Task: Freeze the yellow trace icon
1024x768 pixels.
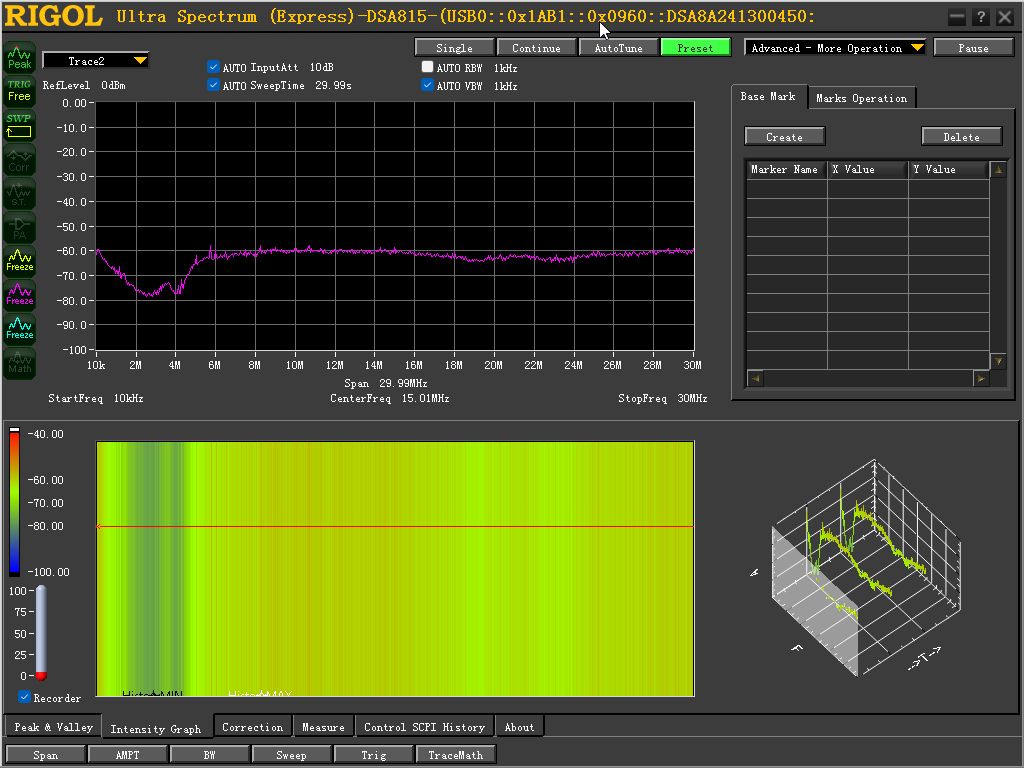Action: 20,261
